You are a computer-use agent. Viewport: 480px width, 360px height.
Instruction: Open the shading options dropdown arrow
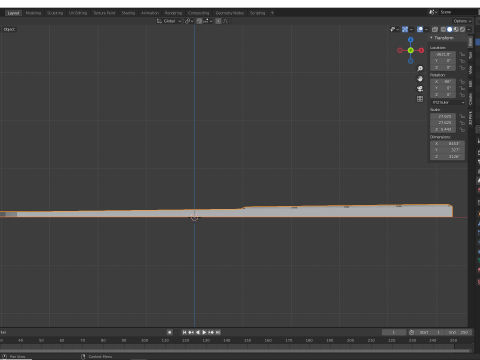click(469, 29)
